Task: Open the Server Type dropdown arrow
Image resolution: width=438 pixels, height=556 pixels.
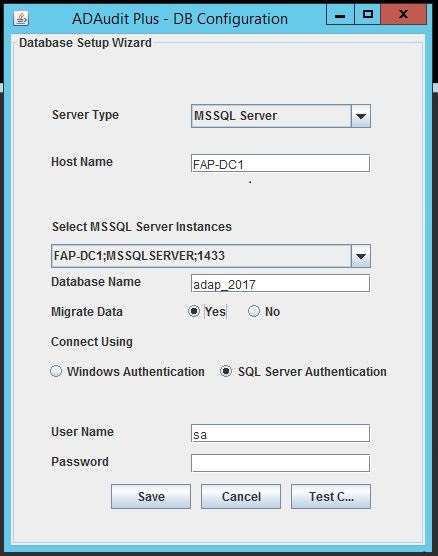Action: (361, 116)
